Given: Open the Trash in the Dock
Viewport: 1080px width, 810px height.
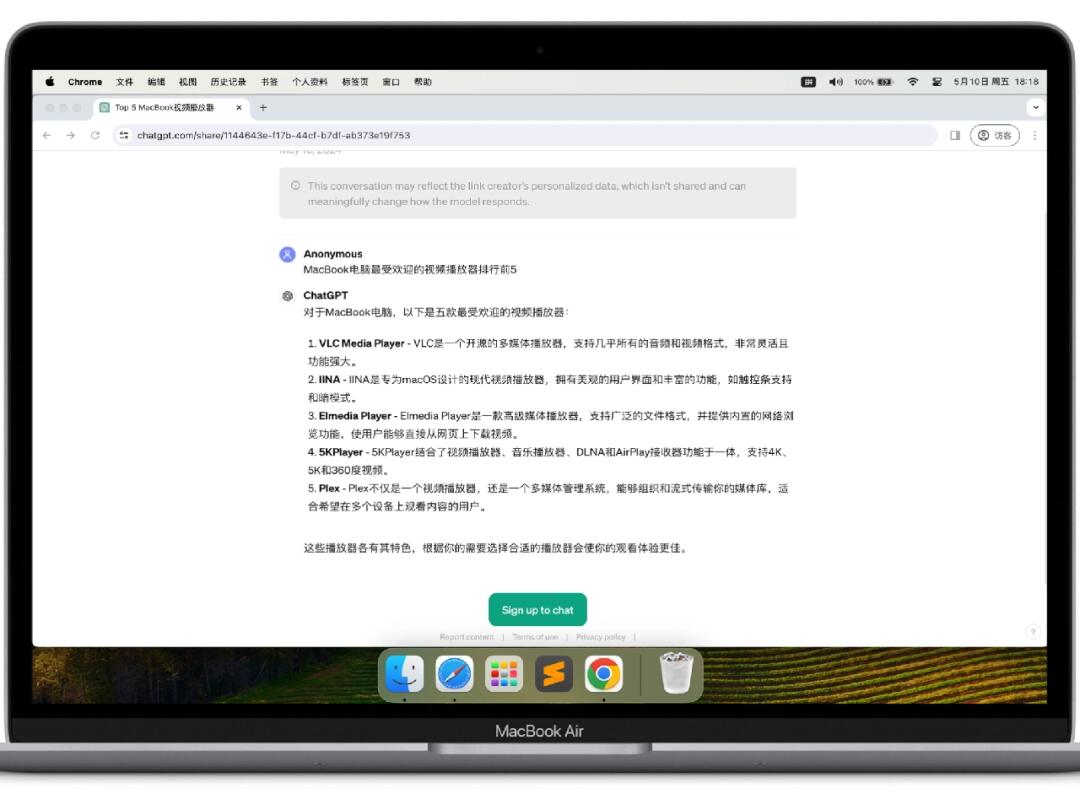Looking at the screenshot, I should tap(676, 673).
